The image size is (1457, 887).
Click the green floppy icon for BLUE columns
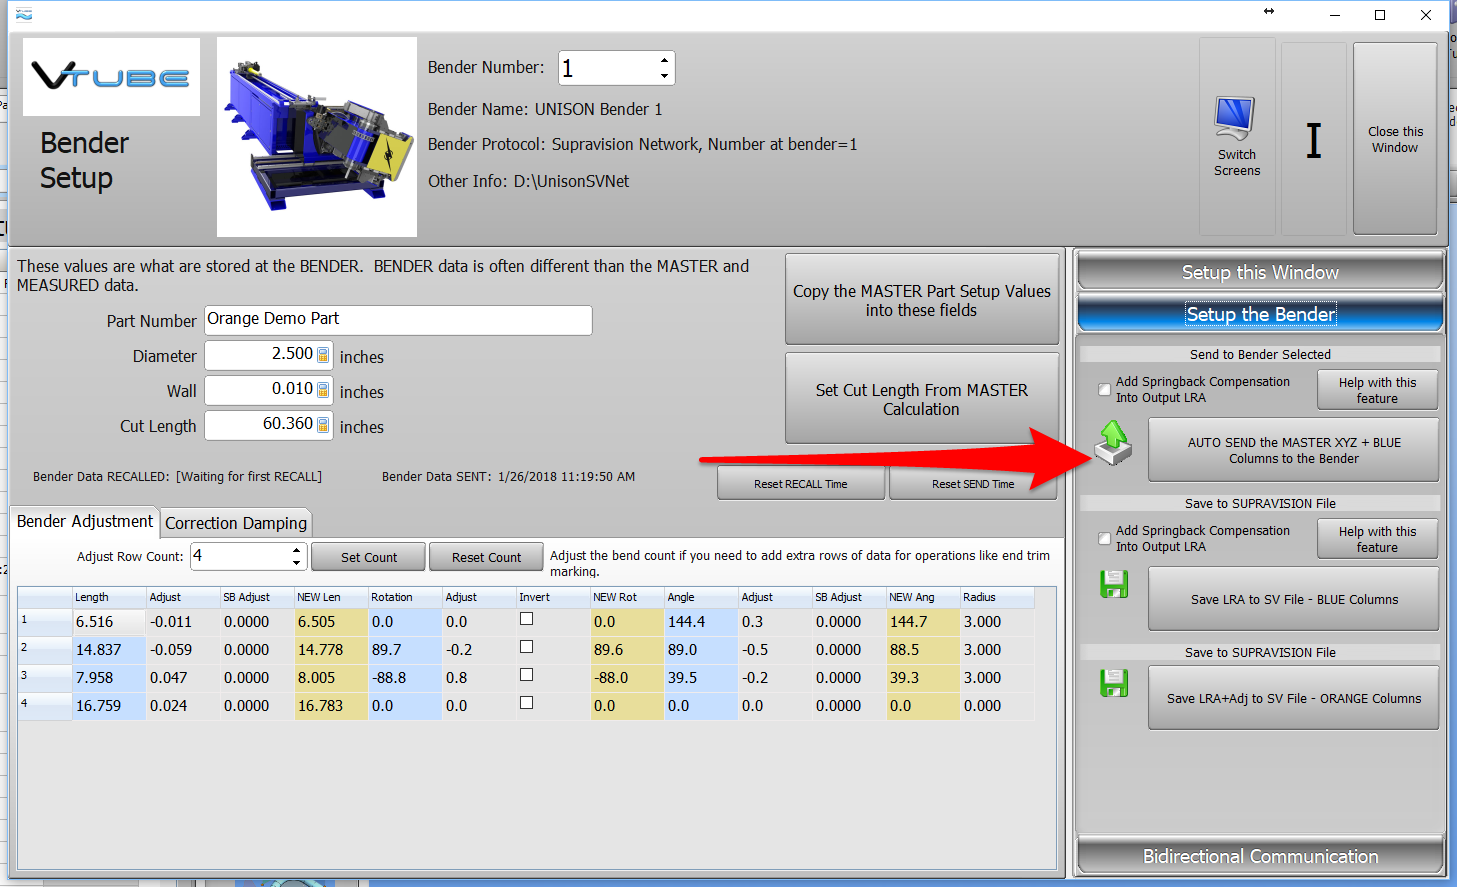1114,584
